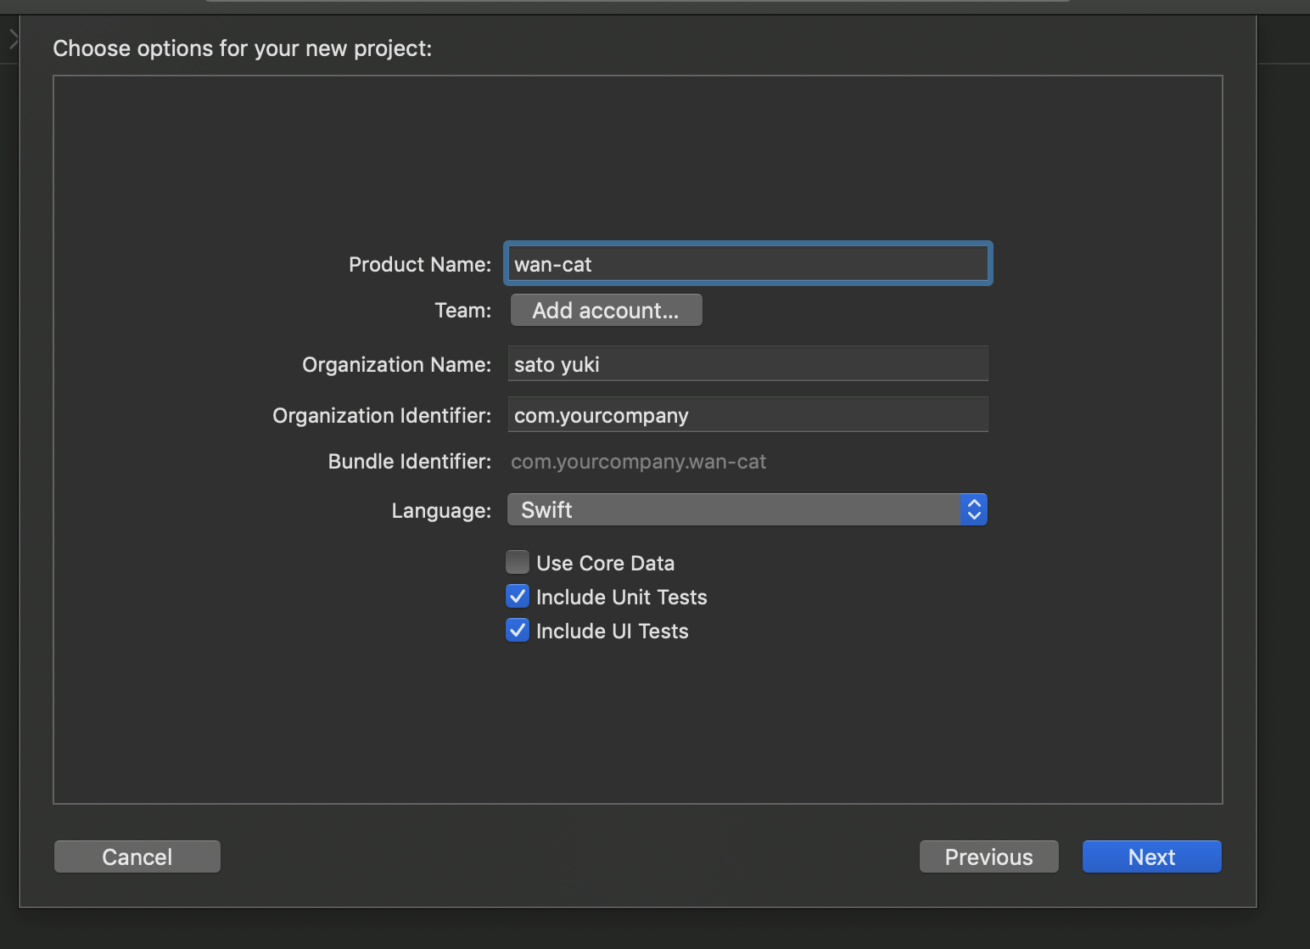Image resolution: width=1310 pixels, height=949 pixels.
Task: Uncheck the Include Unit Tests checkbox
Action: (x=517, y=597)
